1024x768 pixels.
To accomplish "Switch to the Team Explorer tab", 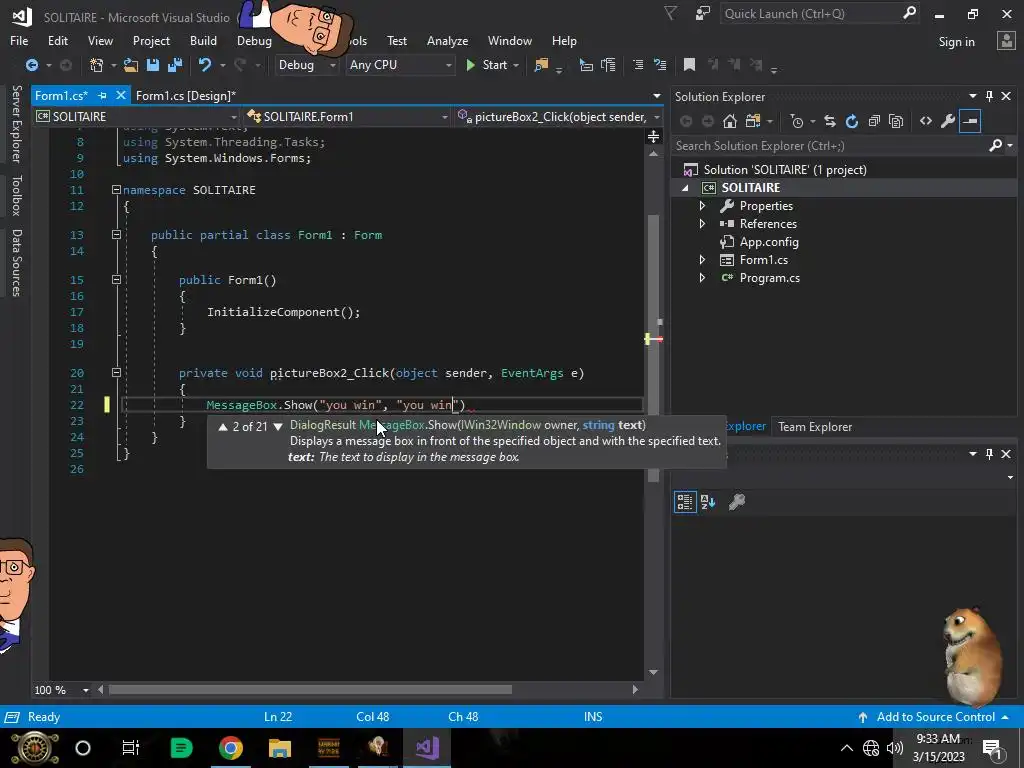I will coord(815,426).
